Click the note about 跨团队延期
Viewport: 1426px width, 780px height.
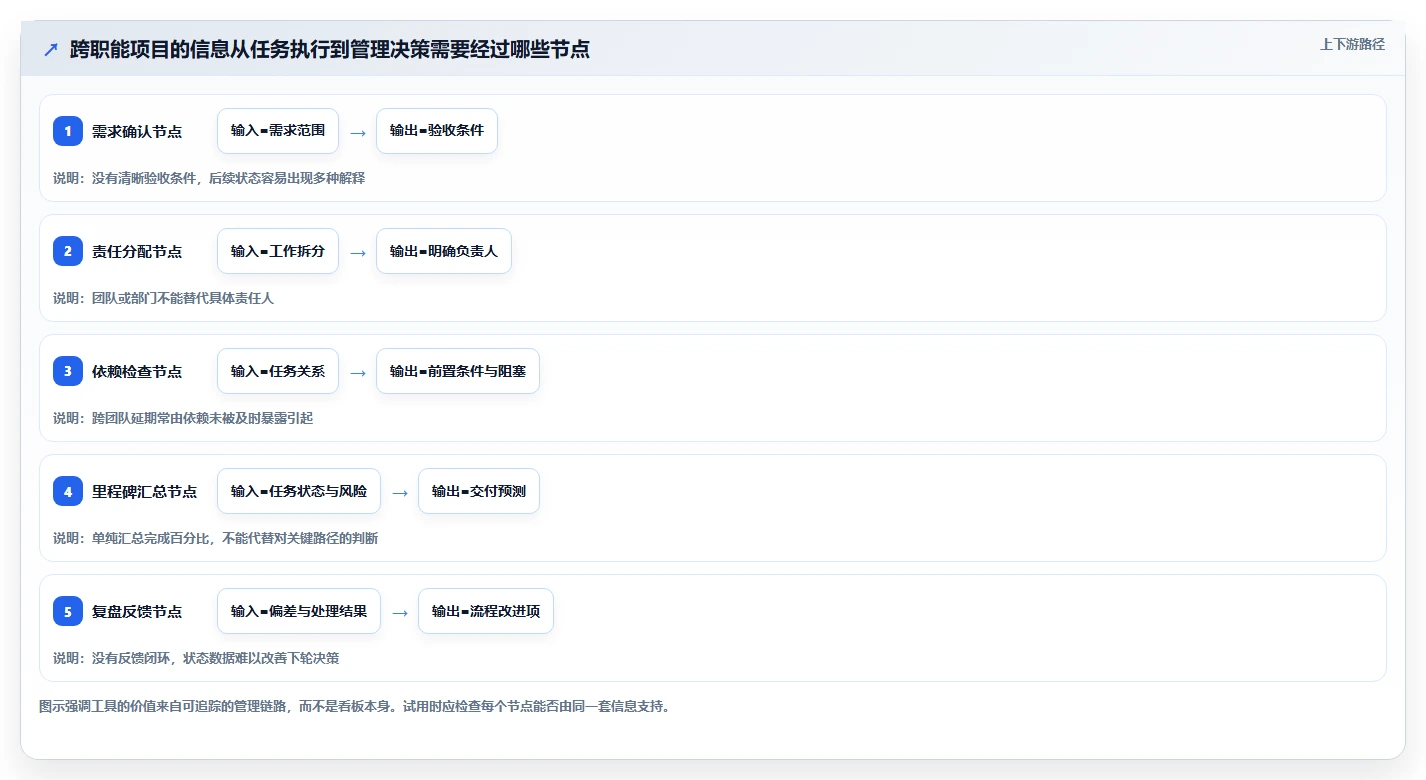tap(183, 418)
